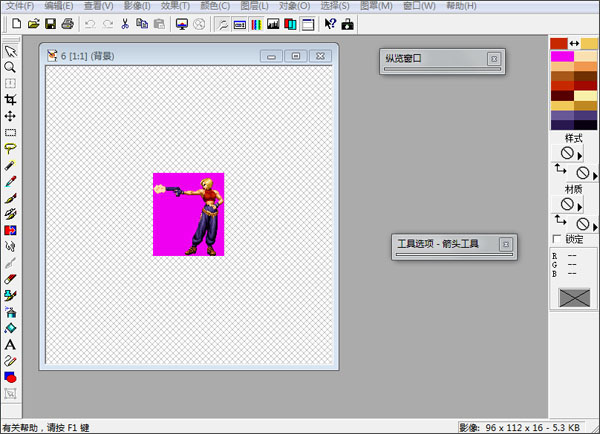Print the current image

tap(68, 24)
